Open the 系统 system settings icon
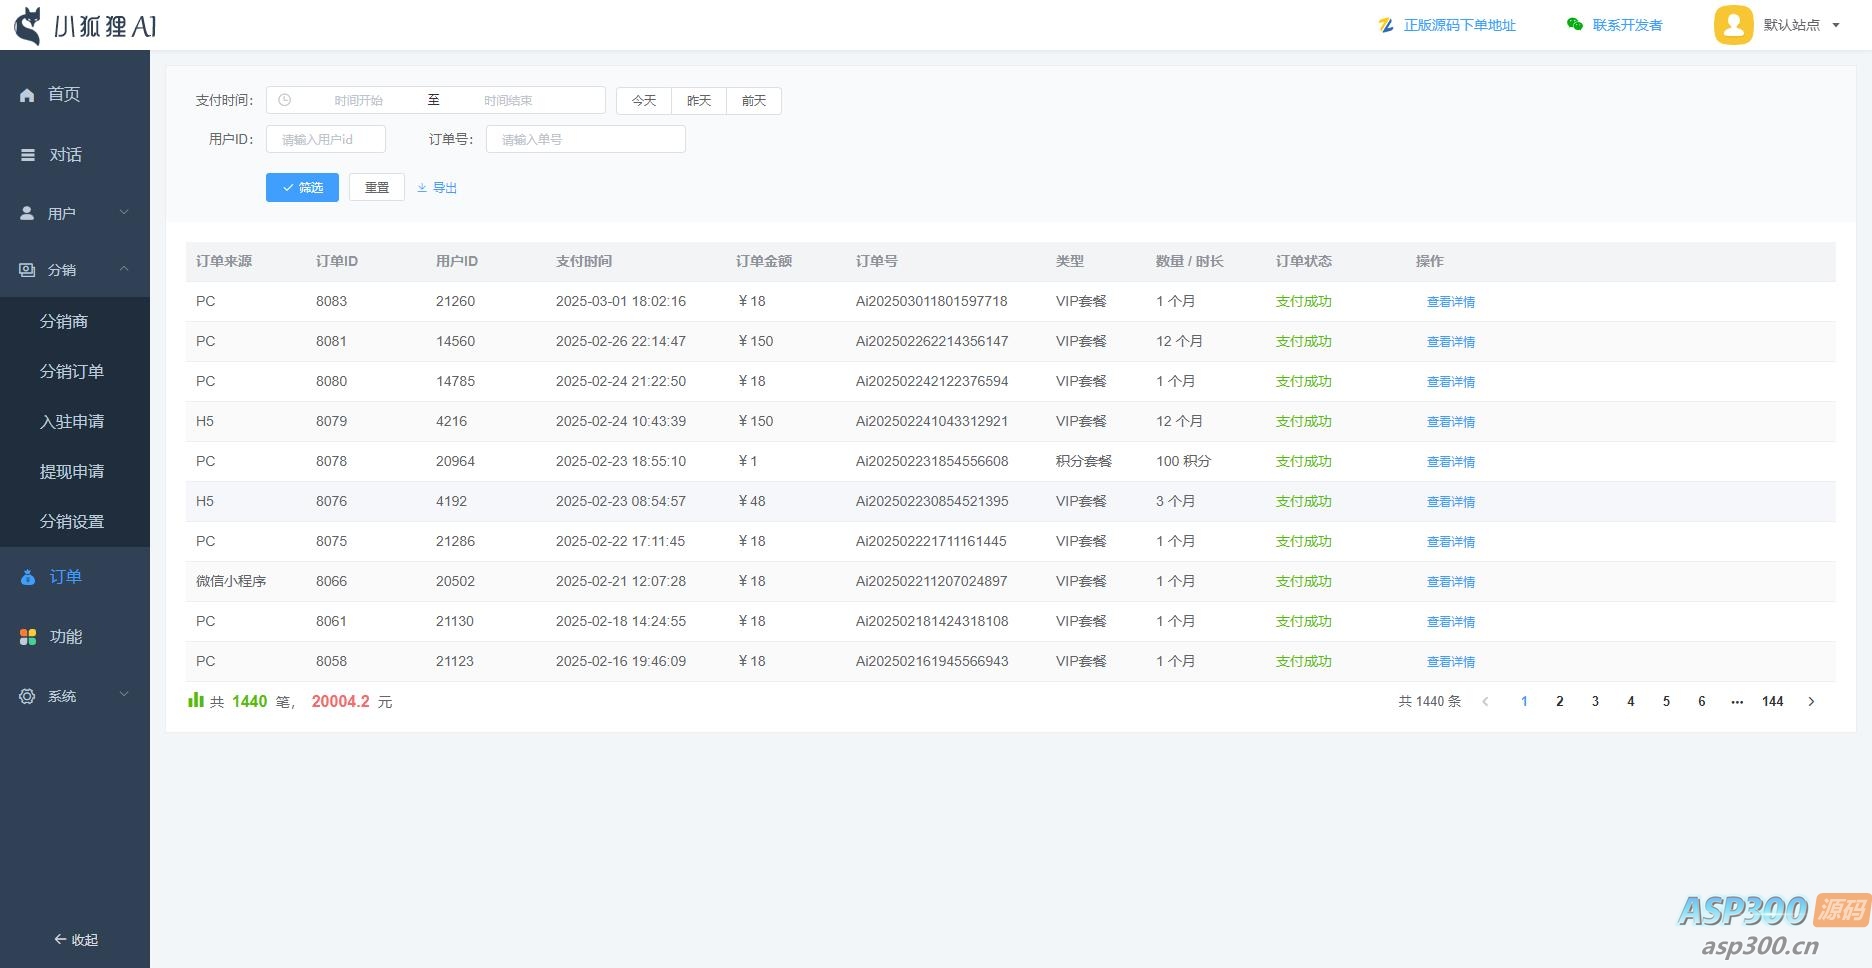Image resolution: width=1872 pixels, height=968 pixels. click(x=27, y=695)
